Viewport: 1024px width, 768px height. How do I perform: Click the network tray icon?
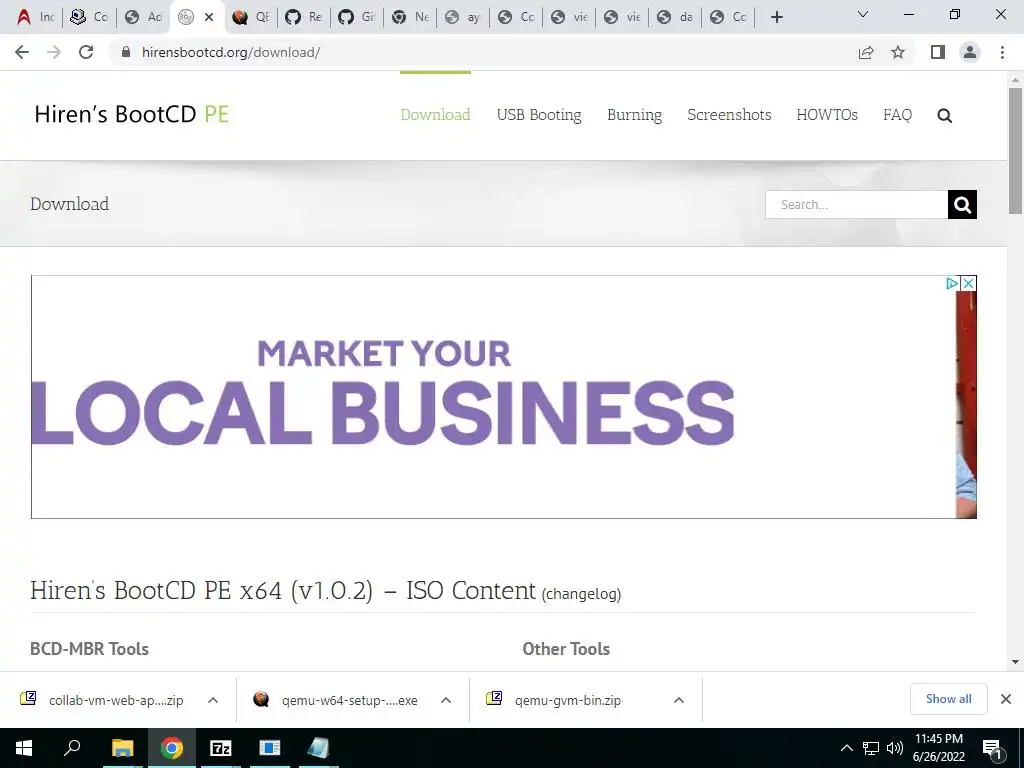pyautogui.click(x=871, y=748)
